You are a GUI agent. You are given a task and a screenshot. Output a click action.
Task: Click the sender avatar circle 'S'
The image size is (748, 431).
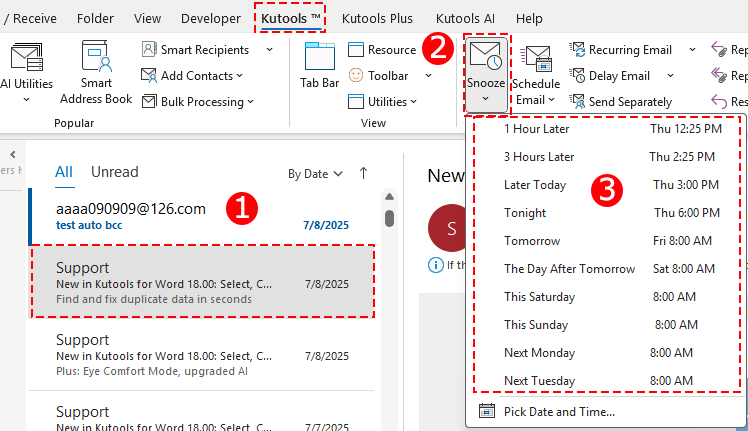(x=448, y=228)
